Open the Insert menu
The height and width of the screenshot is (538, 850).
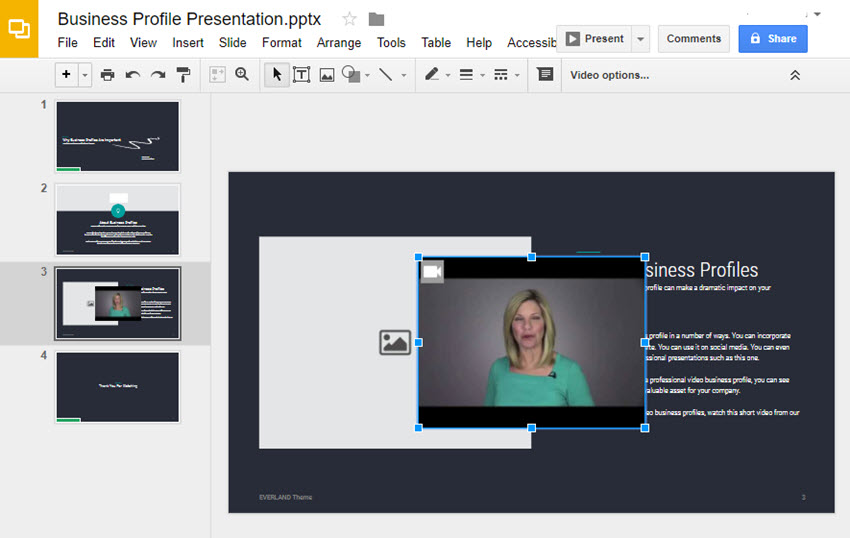pyautogui.click(x=187, y=43)
